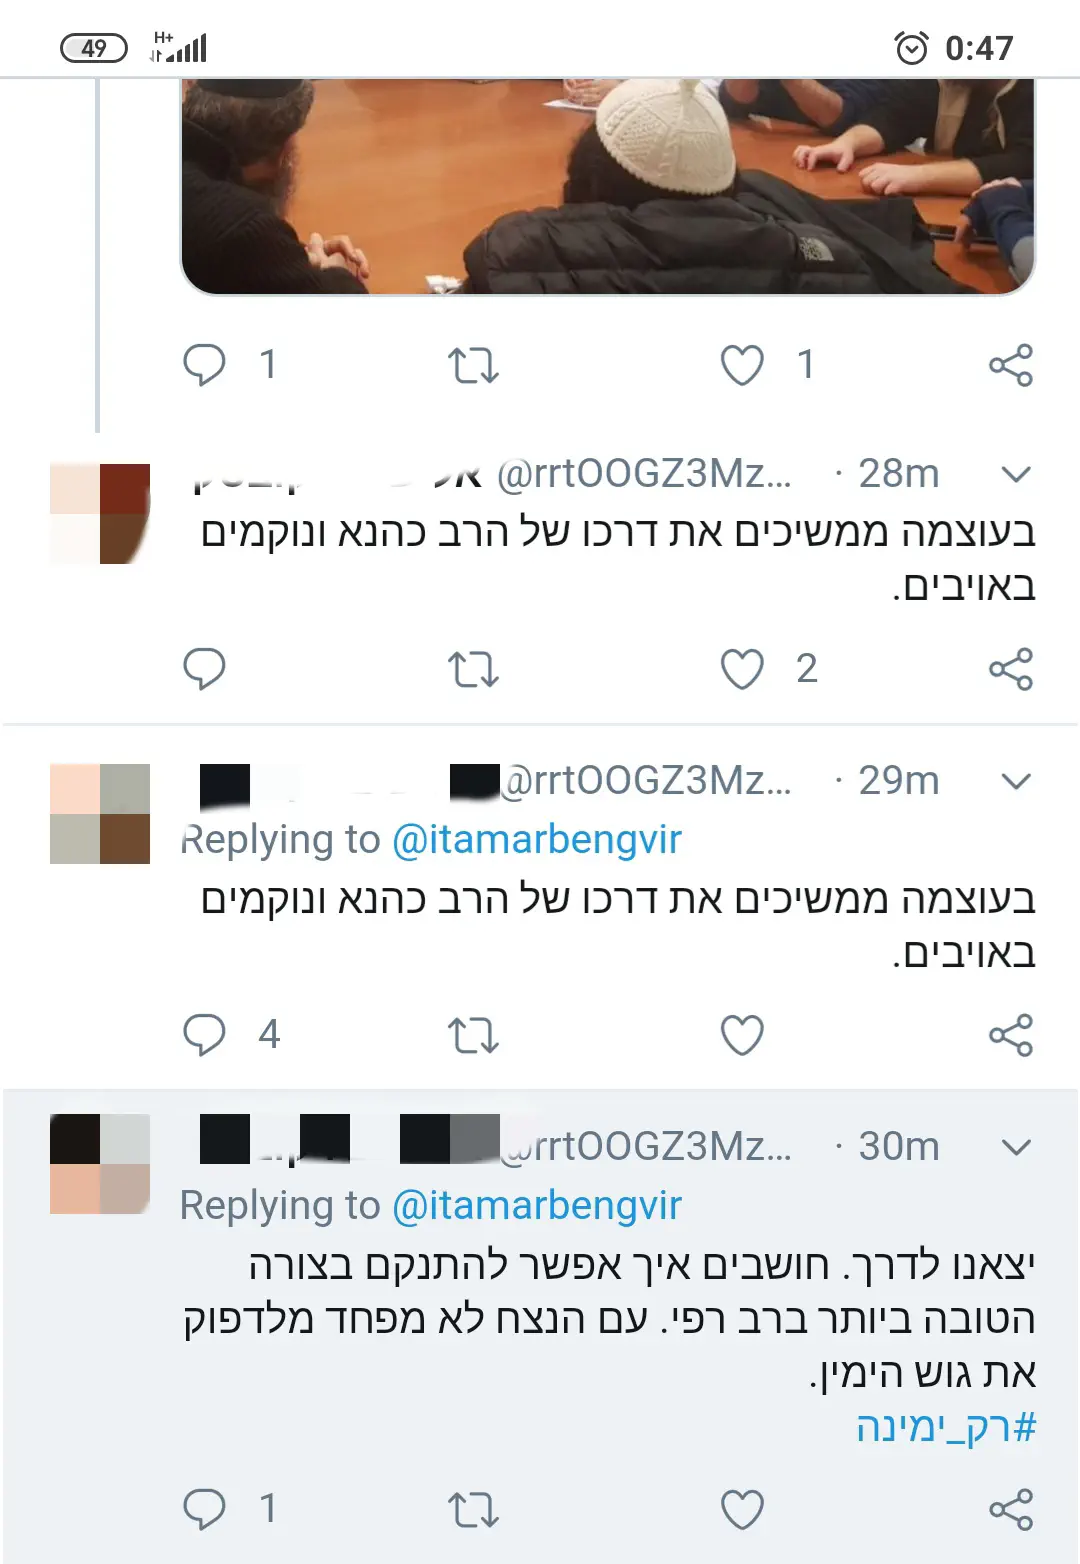Share the 29m tweet
Viewport: 1080px width, 1564px height.
click(x=1011, y=1035)
